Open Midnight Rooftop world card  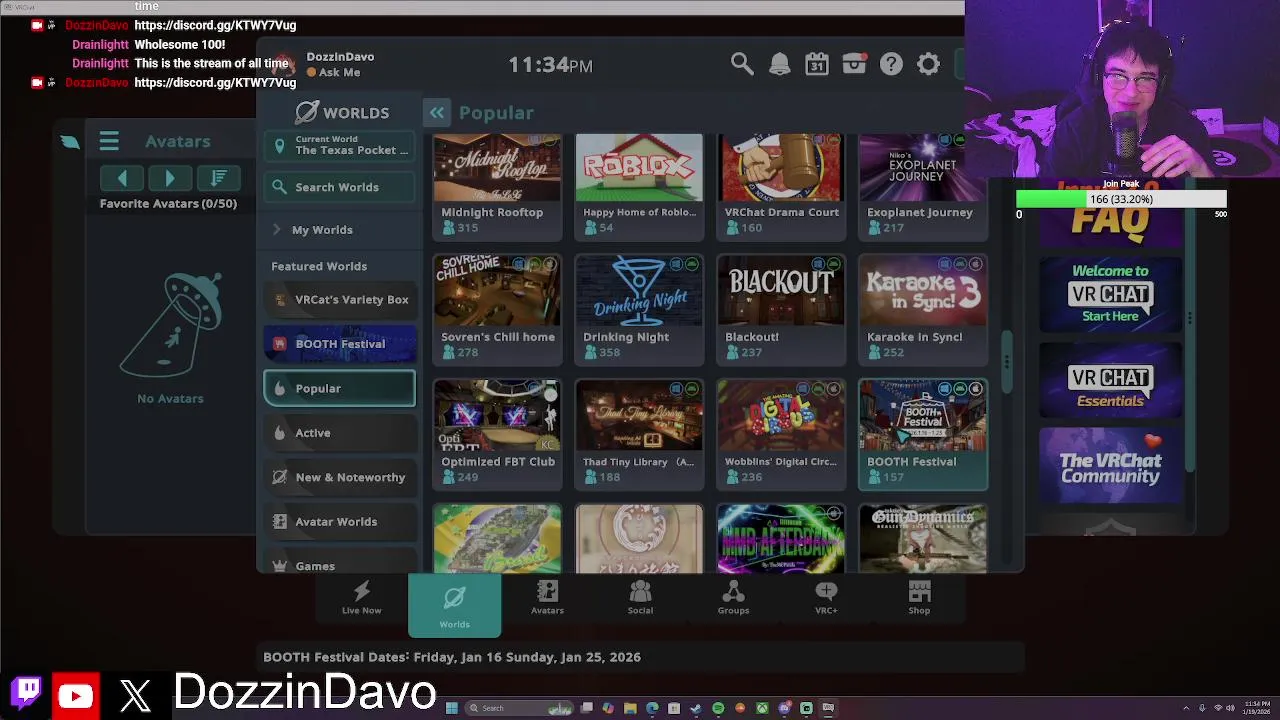click(497, 186)
